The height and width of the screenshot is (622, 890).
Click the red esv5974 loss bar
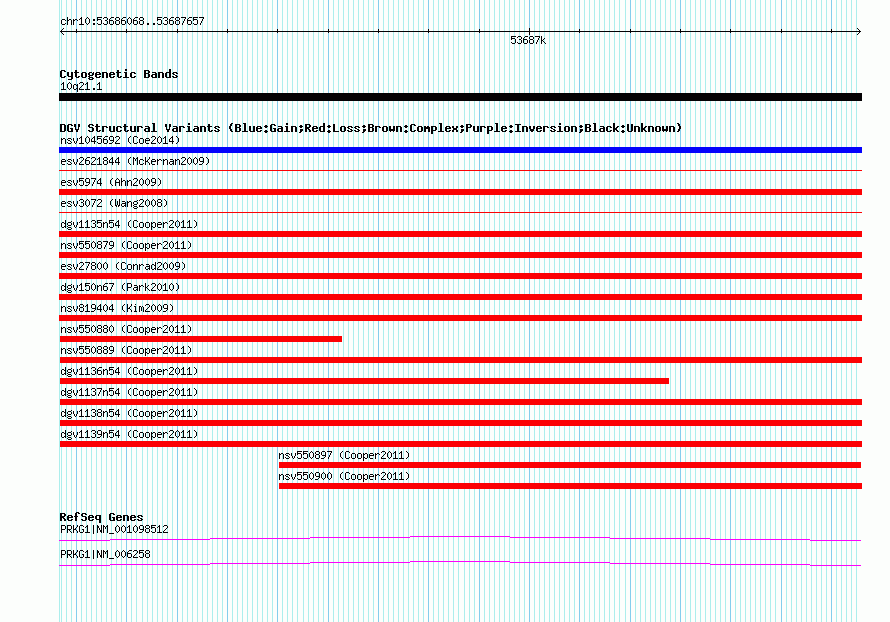(x=460, y=192)
